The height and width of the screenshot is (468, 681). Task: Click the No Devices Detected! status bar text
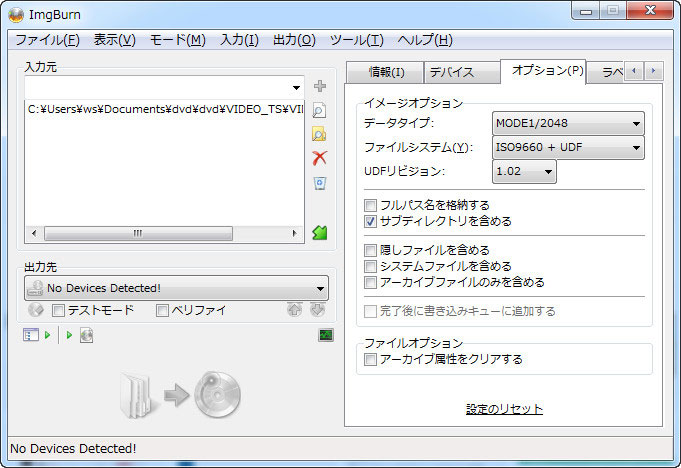coord(73,448)
